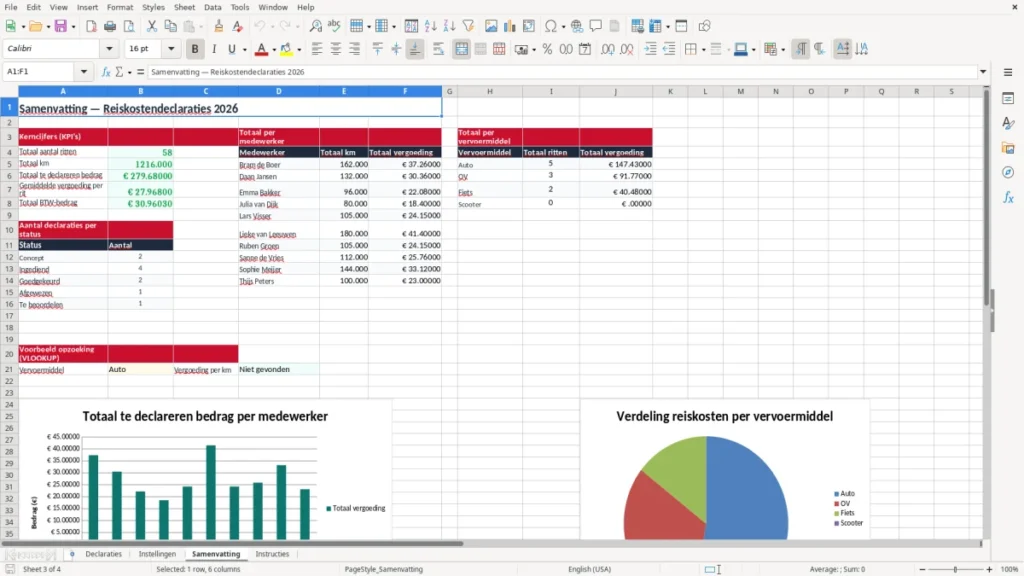Open the sidebar Navigator compass icon
Image resolution: width=1024 pixels, height=576 pixels.
1008,172
